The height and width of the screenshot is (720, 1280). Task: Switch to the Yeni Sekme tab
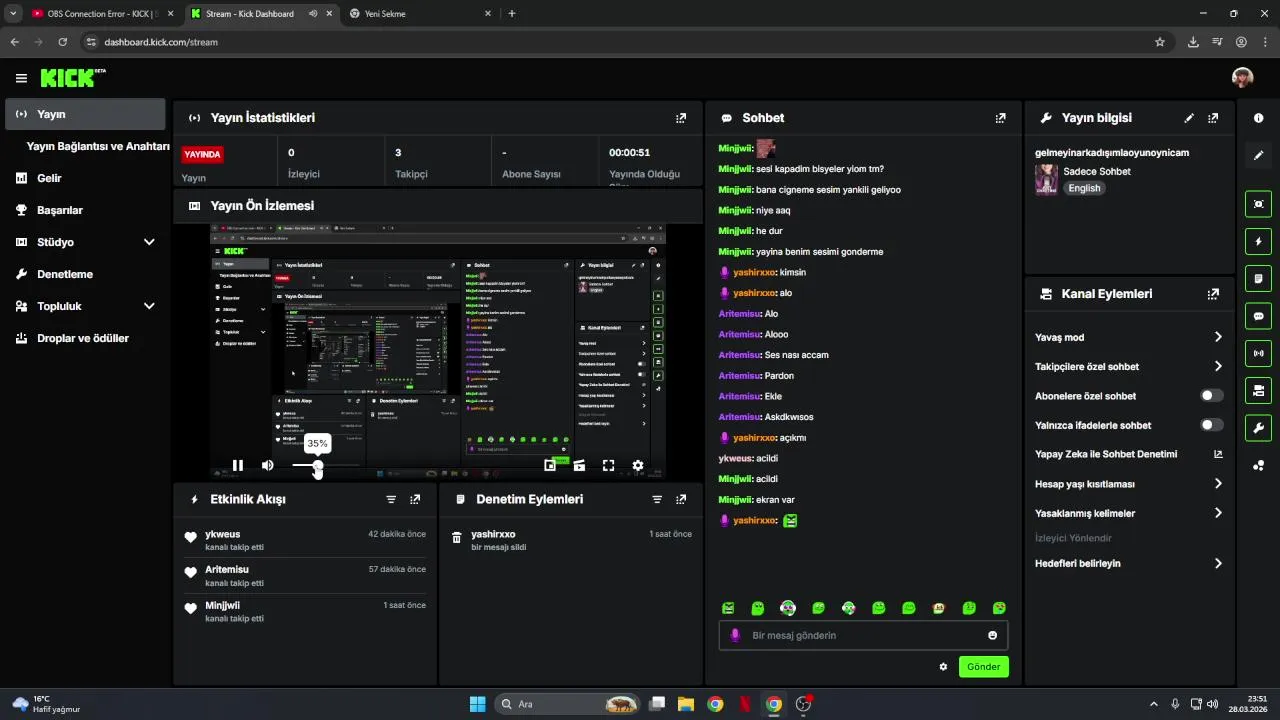(x=420, y=14)
